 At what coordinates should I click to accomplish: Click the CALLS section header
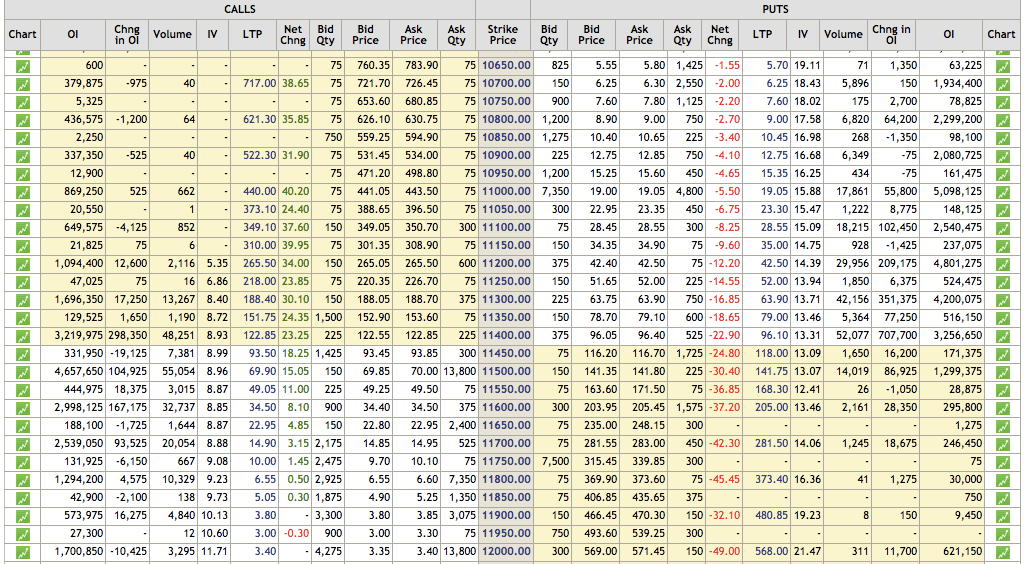click(x=240, y=9)
